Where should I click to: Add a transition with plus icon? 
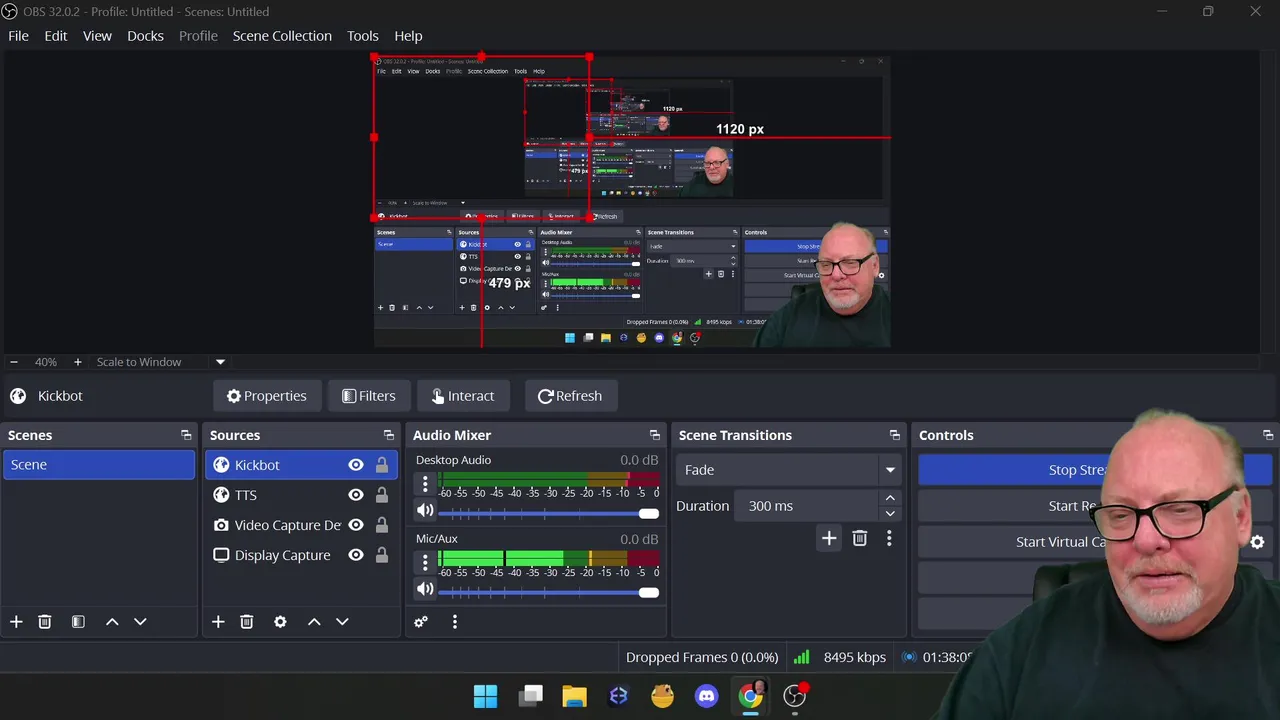click(x=829, y=538)
